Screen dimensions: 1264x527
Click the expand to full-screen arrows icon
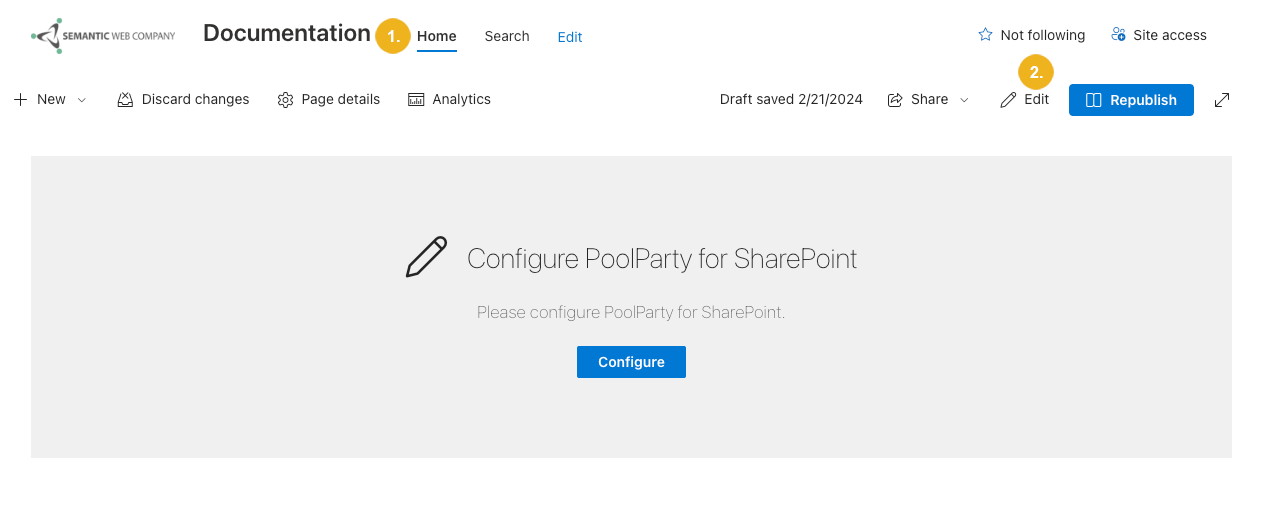coord(1222,100)
